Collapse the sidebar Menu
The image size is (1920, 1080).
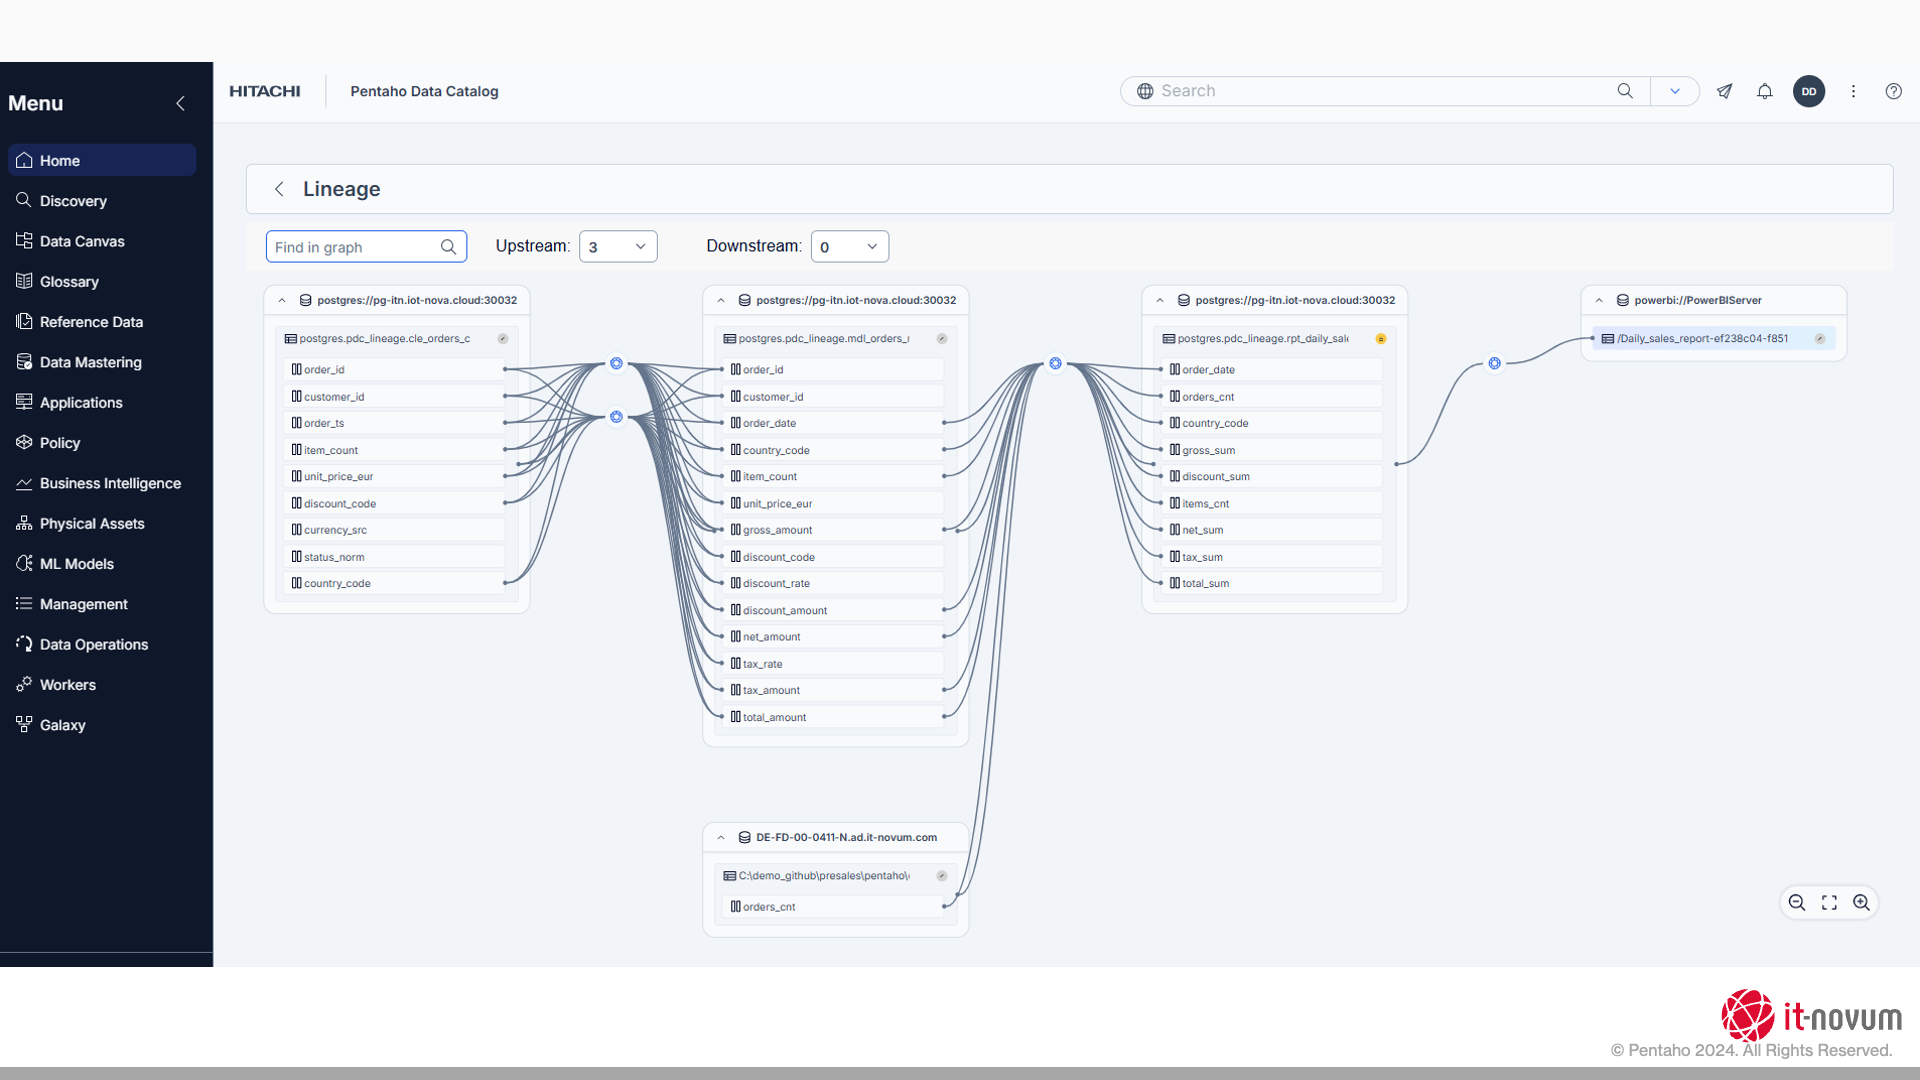coord(181,103)
